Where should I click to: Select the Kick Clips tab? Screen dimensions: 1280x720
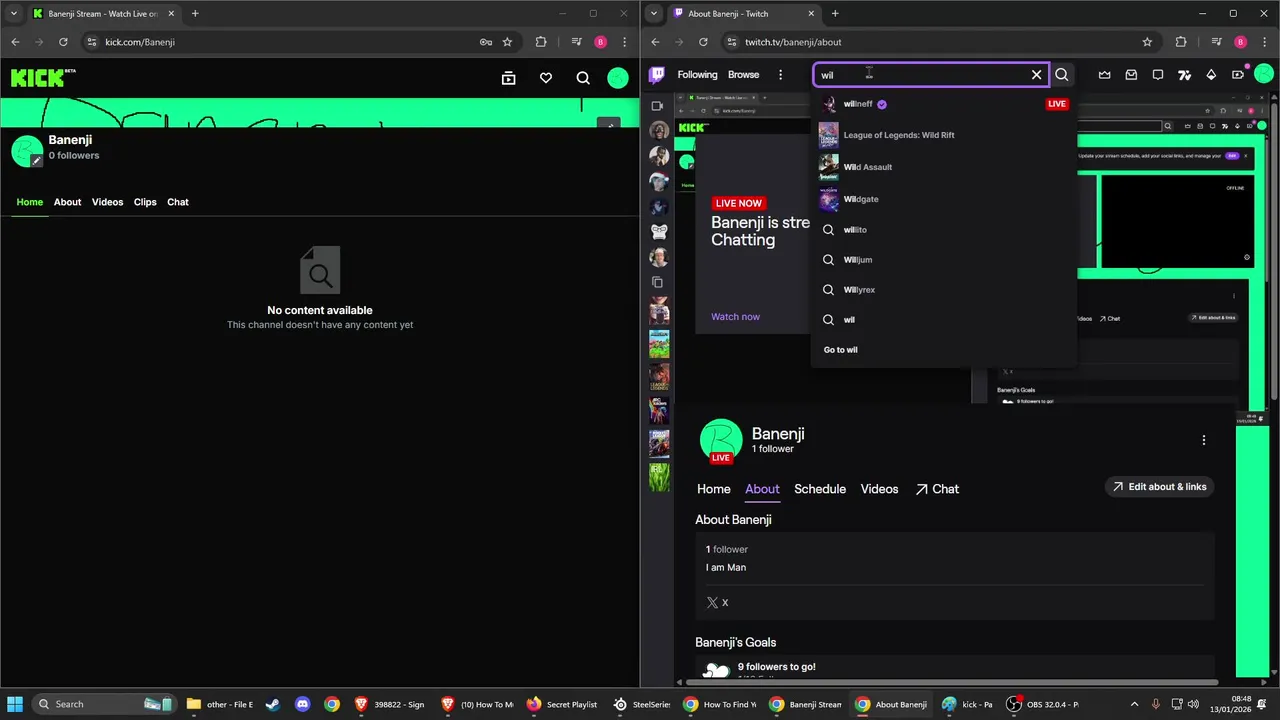145,202
